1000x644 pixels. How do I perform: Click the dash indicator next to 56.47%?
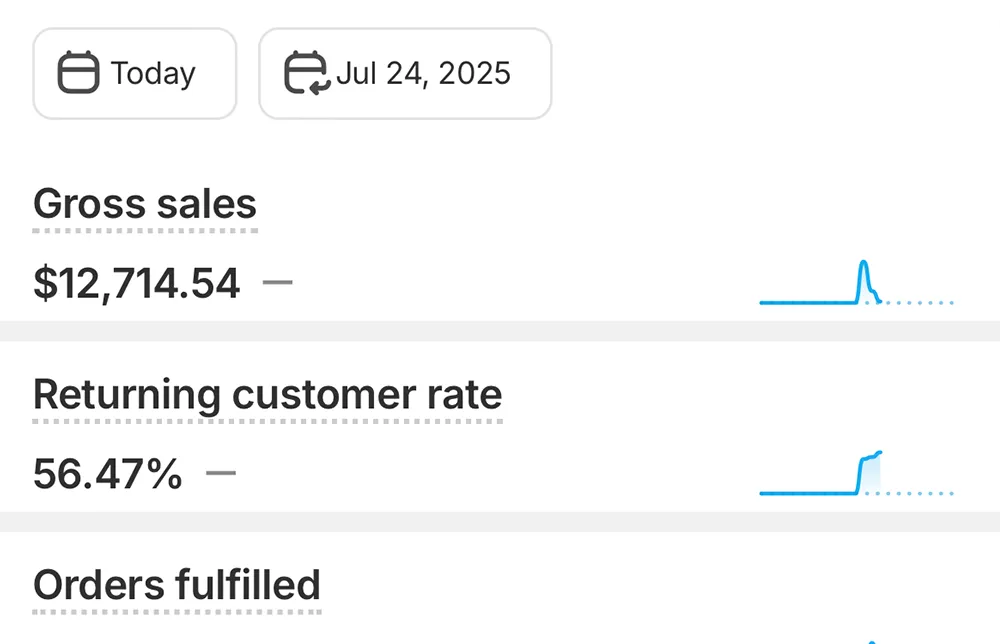coord(221,472)
